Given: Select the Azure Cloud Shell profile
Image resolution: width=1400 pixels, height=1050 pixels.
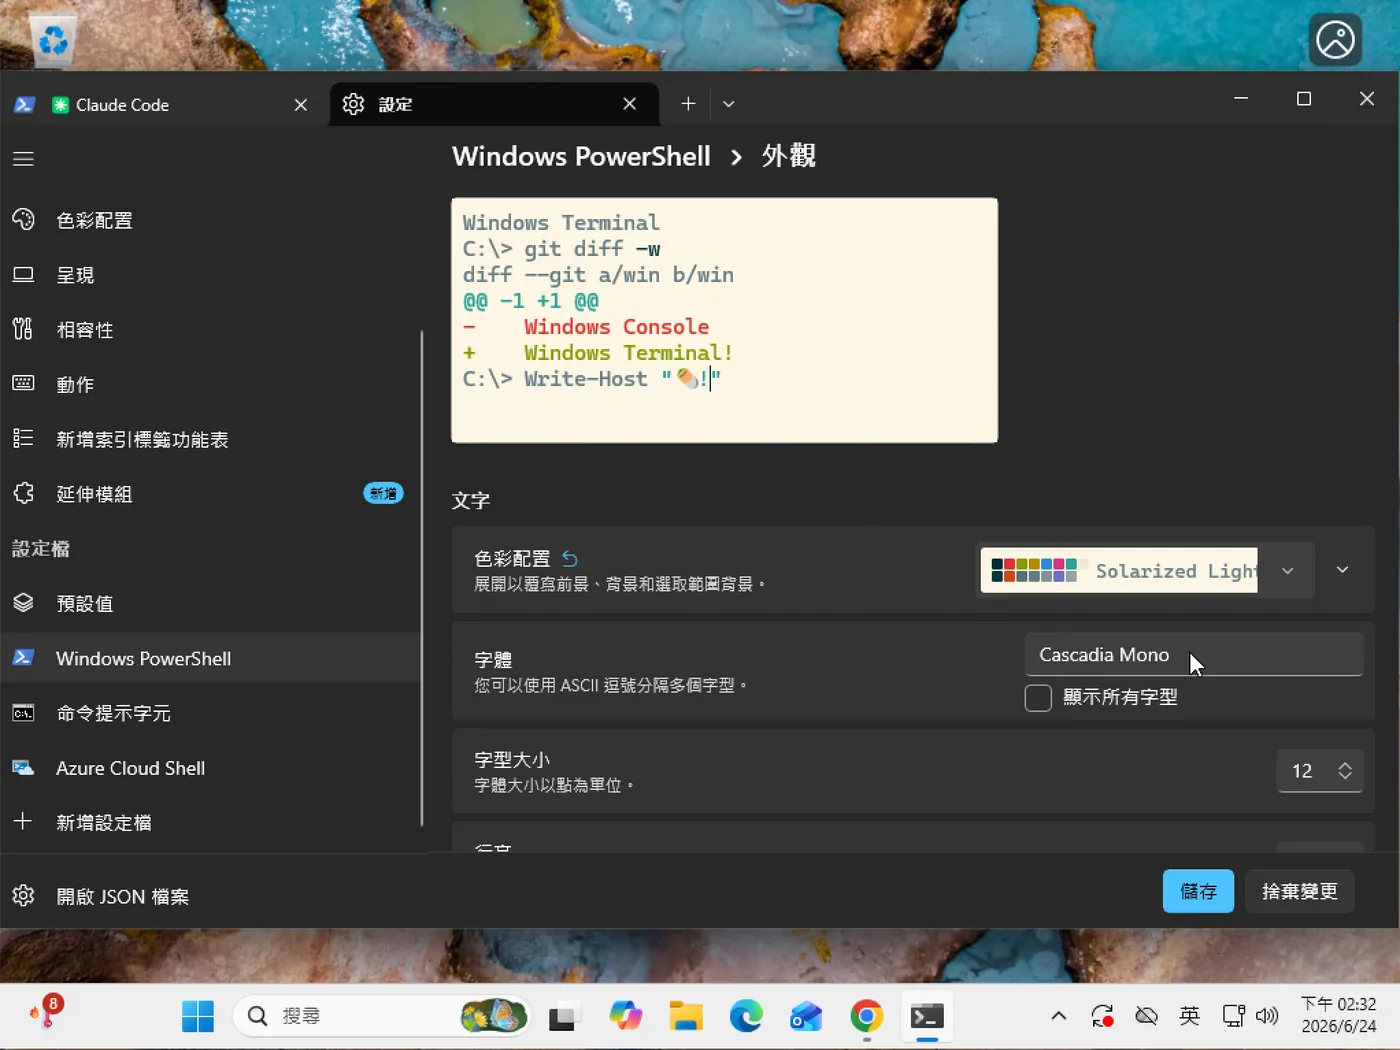Looking at the screenshot, I should (210, 768).
